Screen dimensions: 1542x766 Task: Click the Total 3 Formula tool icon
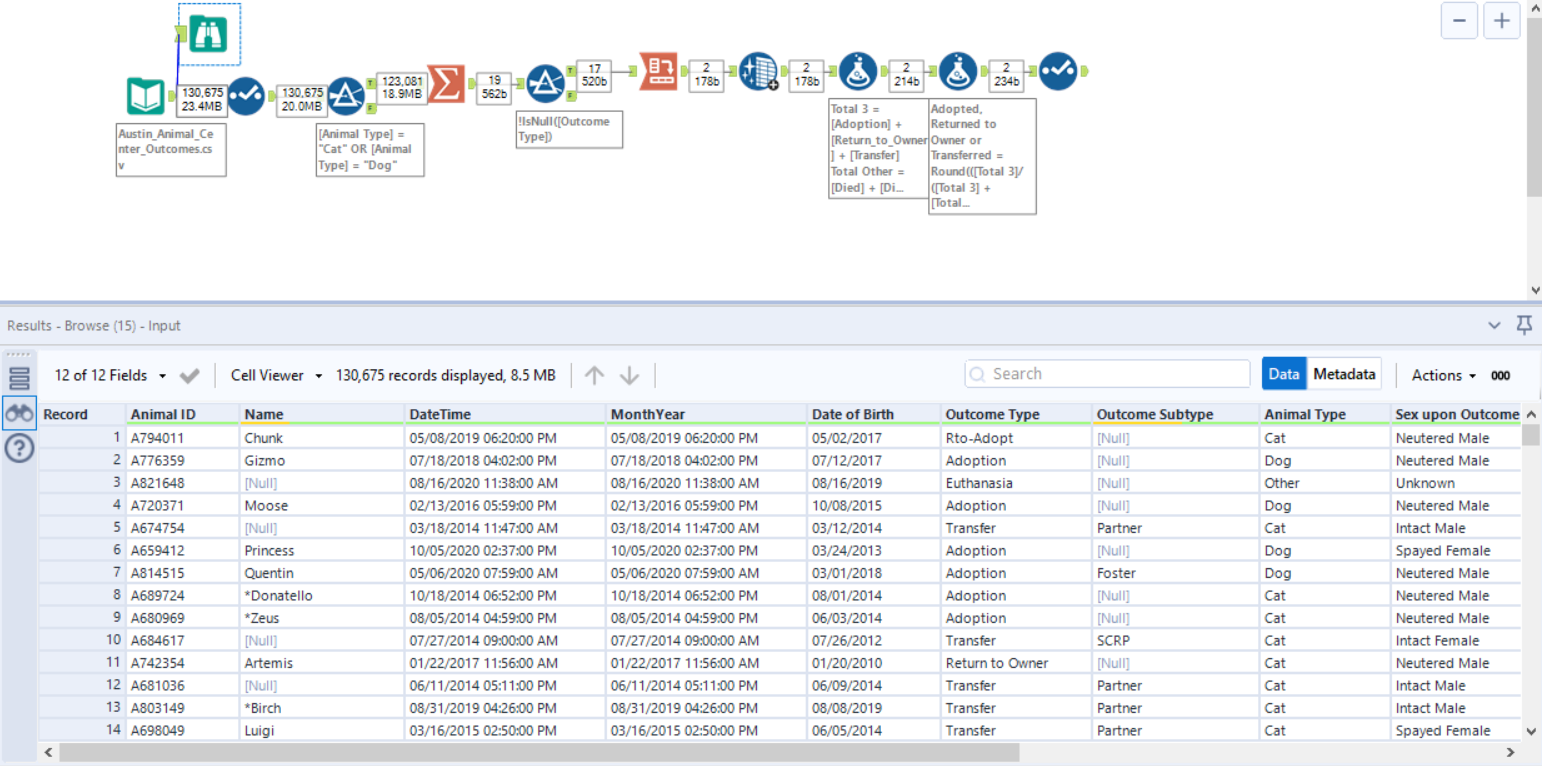point(858,72)
